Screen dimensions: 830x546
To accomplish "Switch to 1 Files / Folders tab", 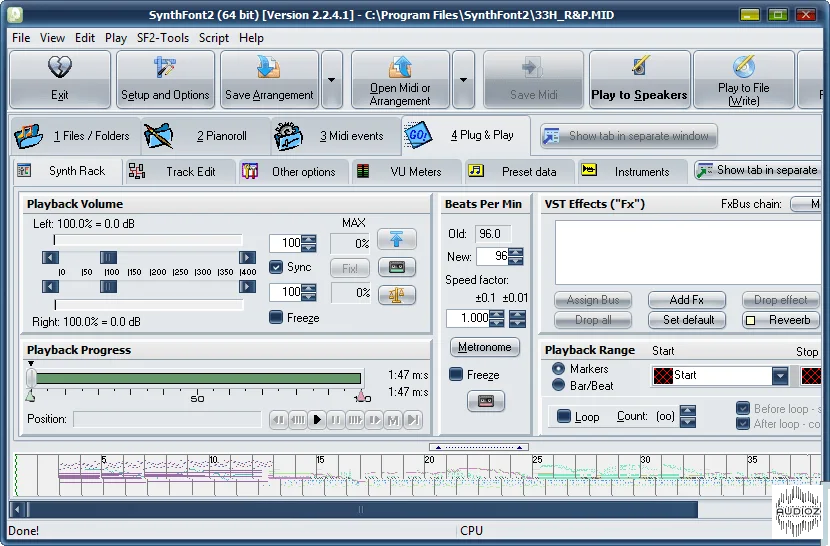I will [x=76, y=136].
